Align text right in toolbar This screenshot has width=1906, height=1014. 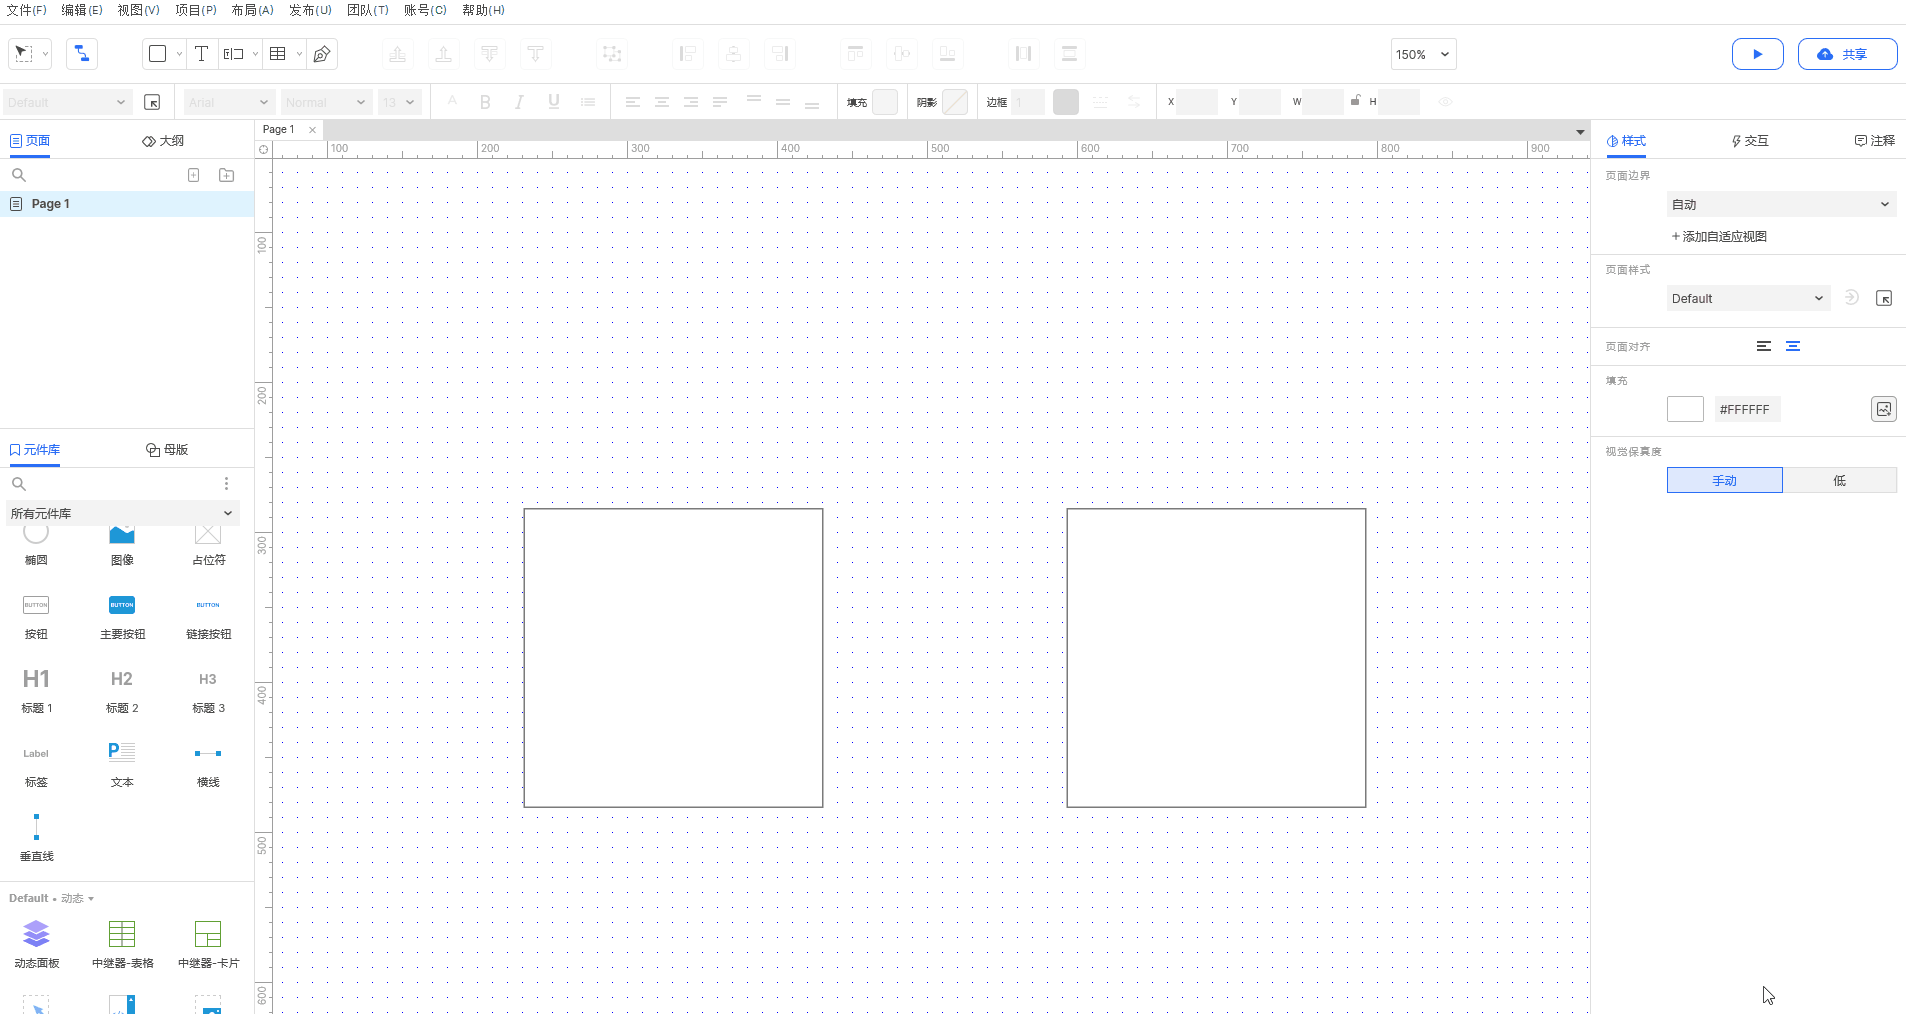691,102
